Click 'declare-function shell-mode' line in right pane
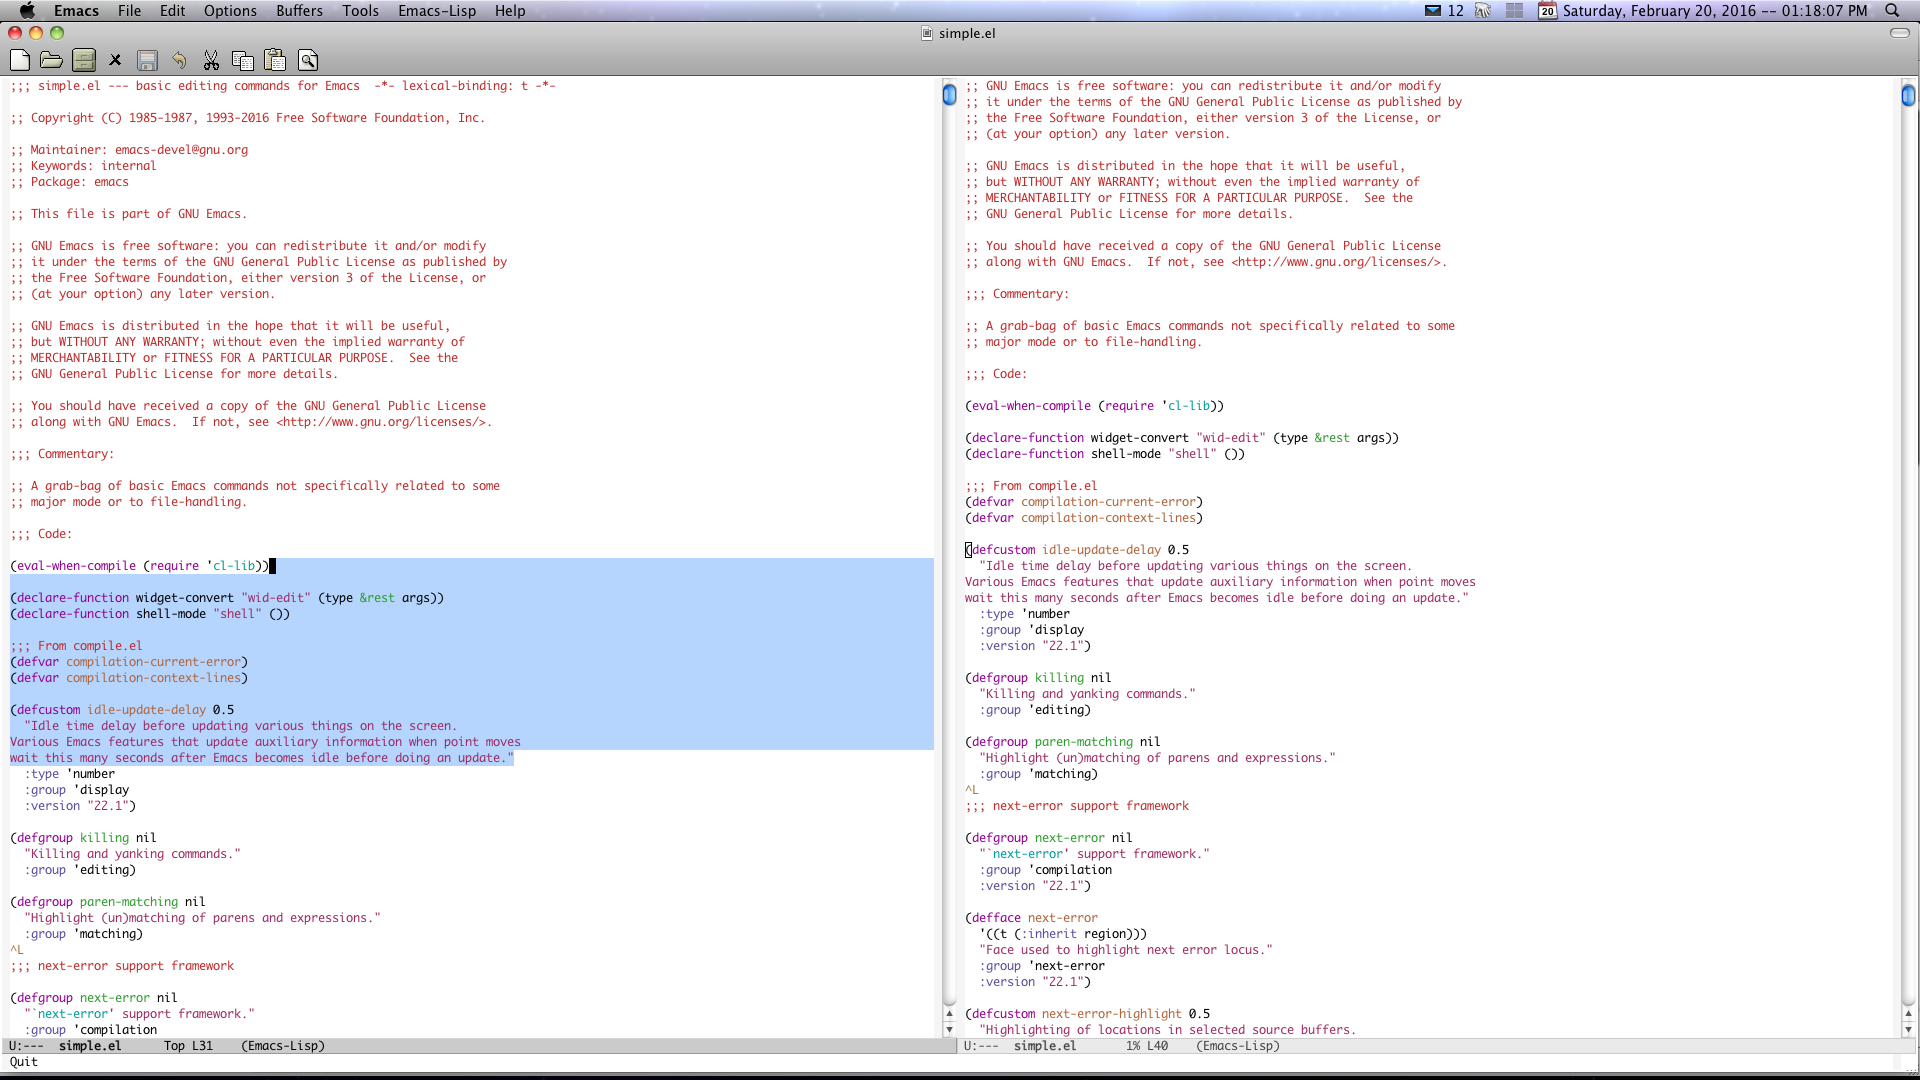 1105,454
